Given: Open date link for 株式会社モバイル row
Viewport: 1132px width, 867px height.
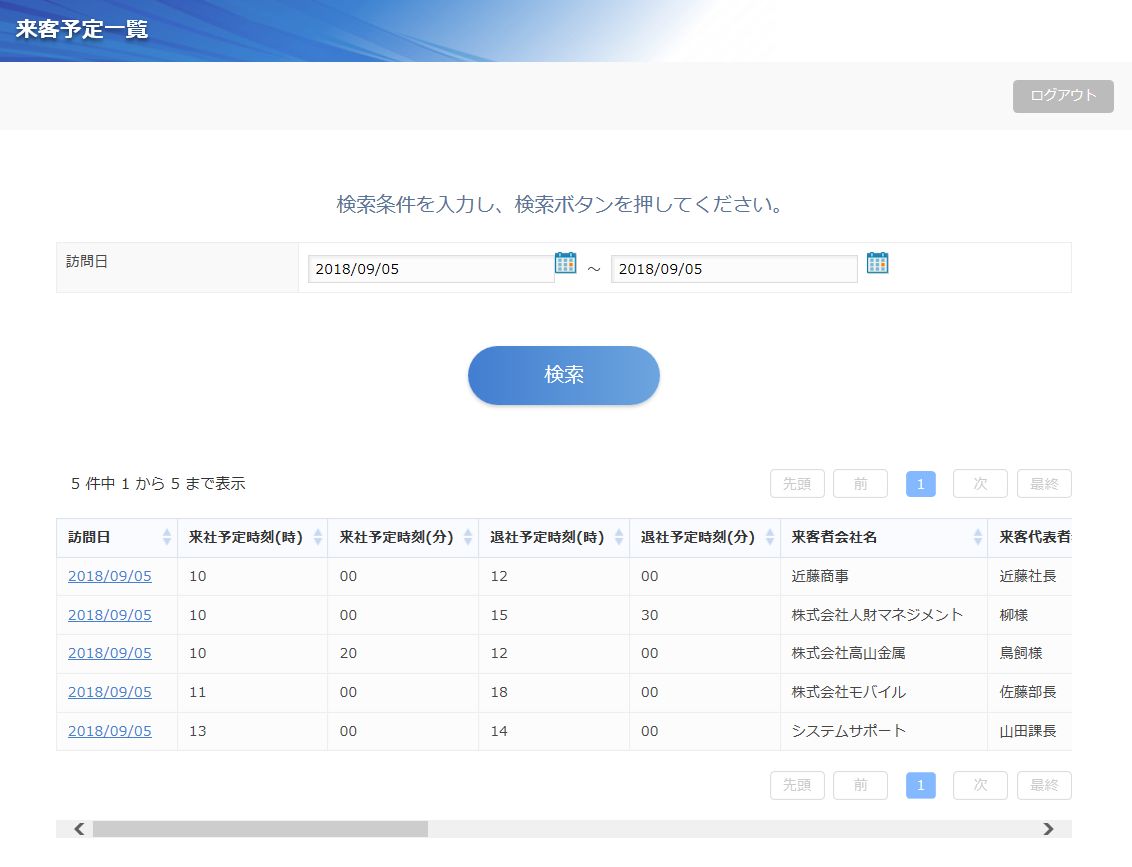Looking at the screenshot, I should click(110, 692).
